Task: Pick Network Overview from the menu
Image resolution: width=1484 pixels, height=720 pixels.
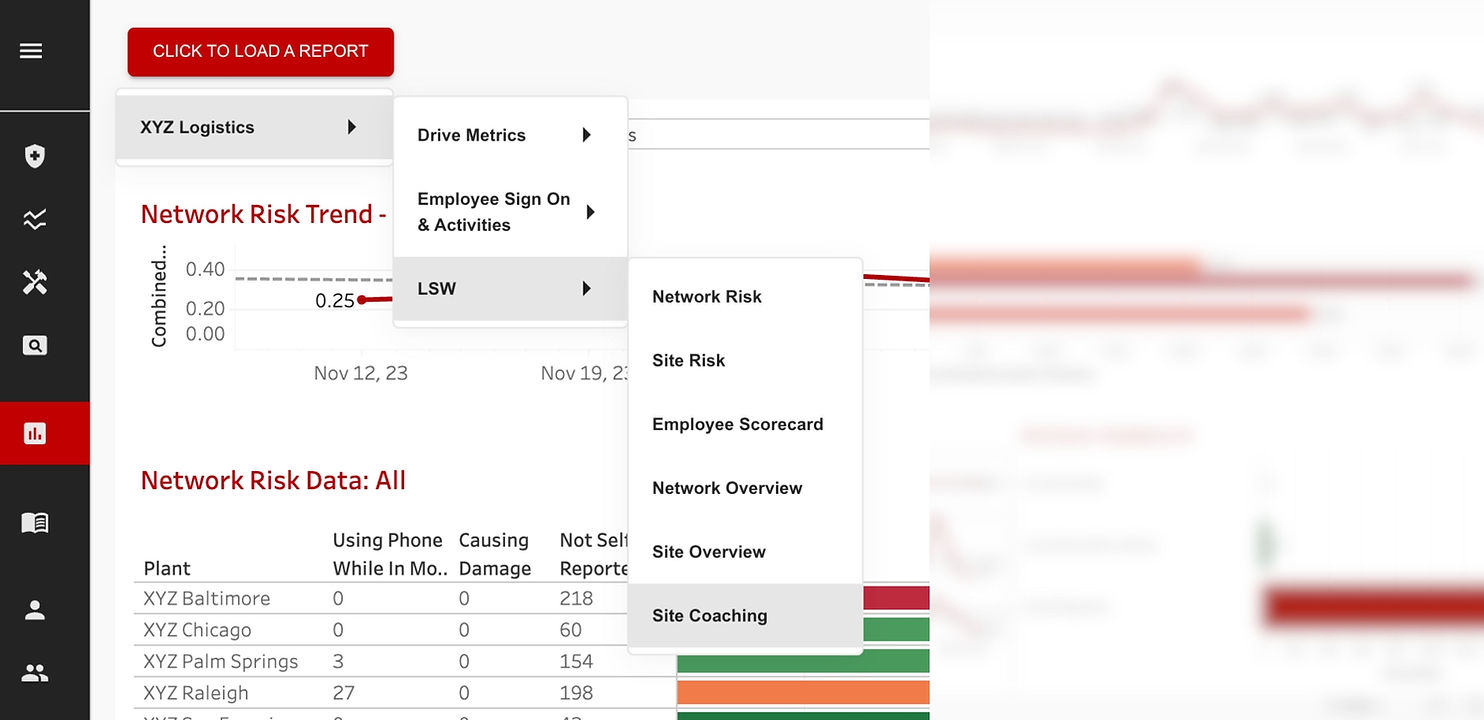Action: tap(727, 488)
